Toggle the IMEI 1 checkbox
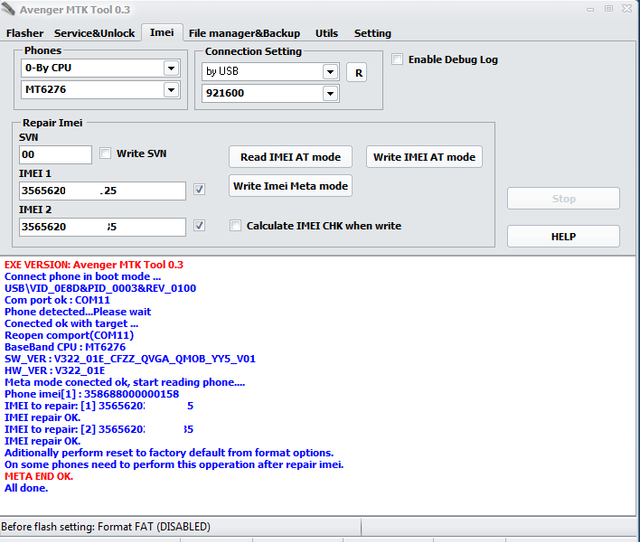Screen dimensions: 640x542 (x=199, y=189)
